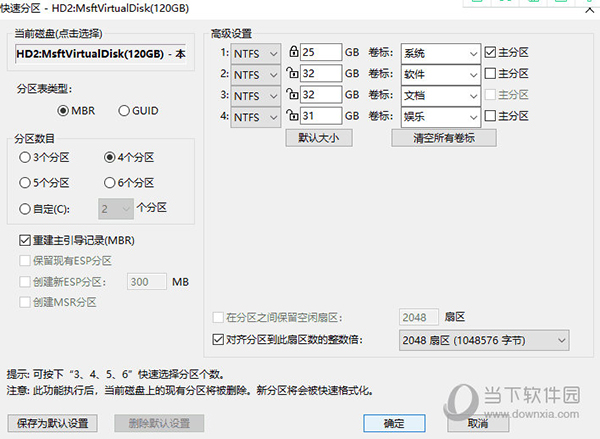Enable 主分区 checkbox for partition 2 软件
The image size is (600, 439).
[506, 73]
